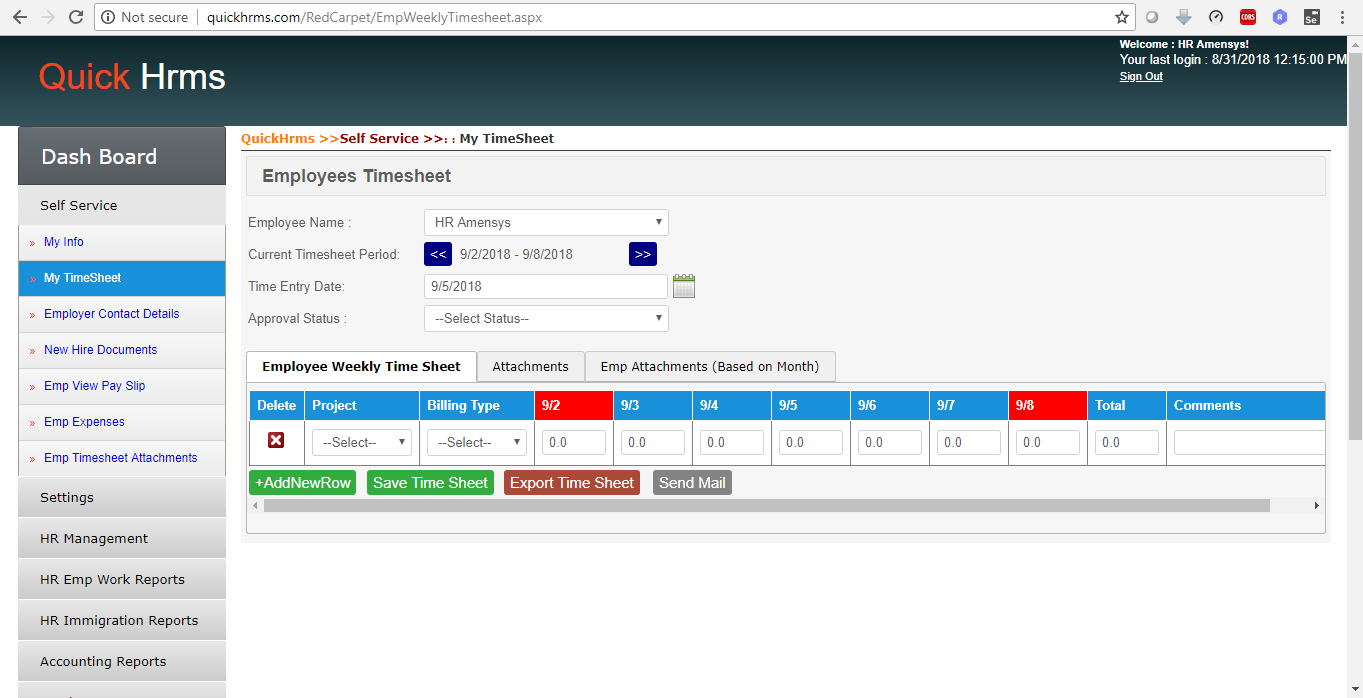The width and height of the screenshot is (1363, 698).
Task: Open the Billing Type dropdown
Action: [477, 442]
